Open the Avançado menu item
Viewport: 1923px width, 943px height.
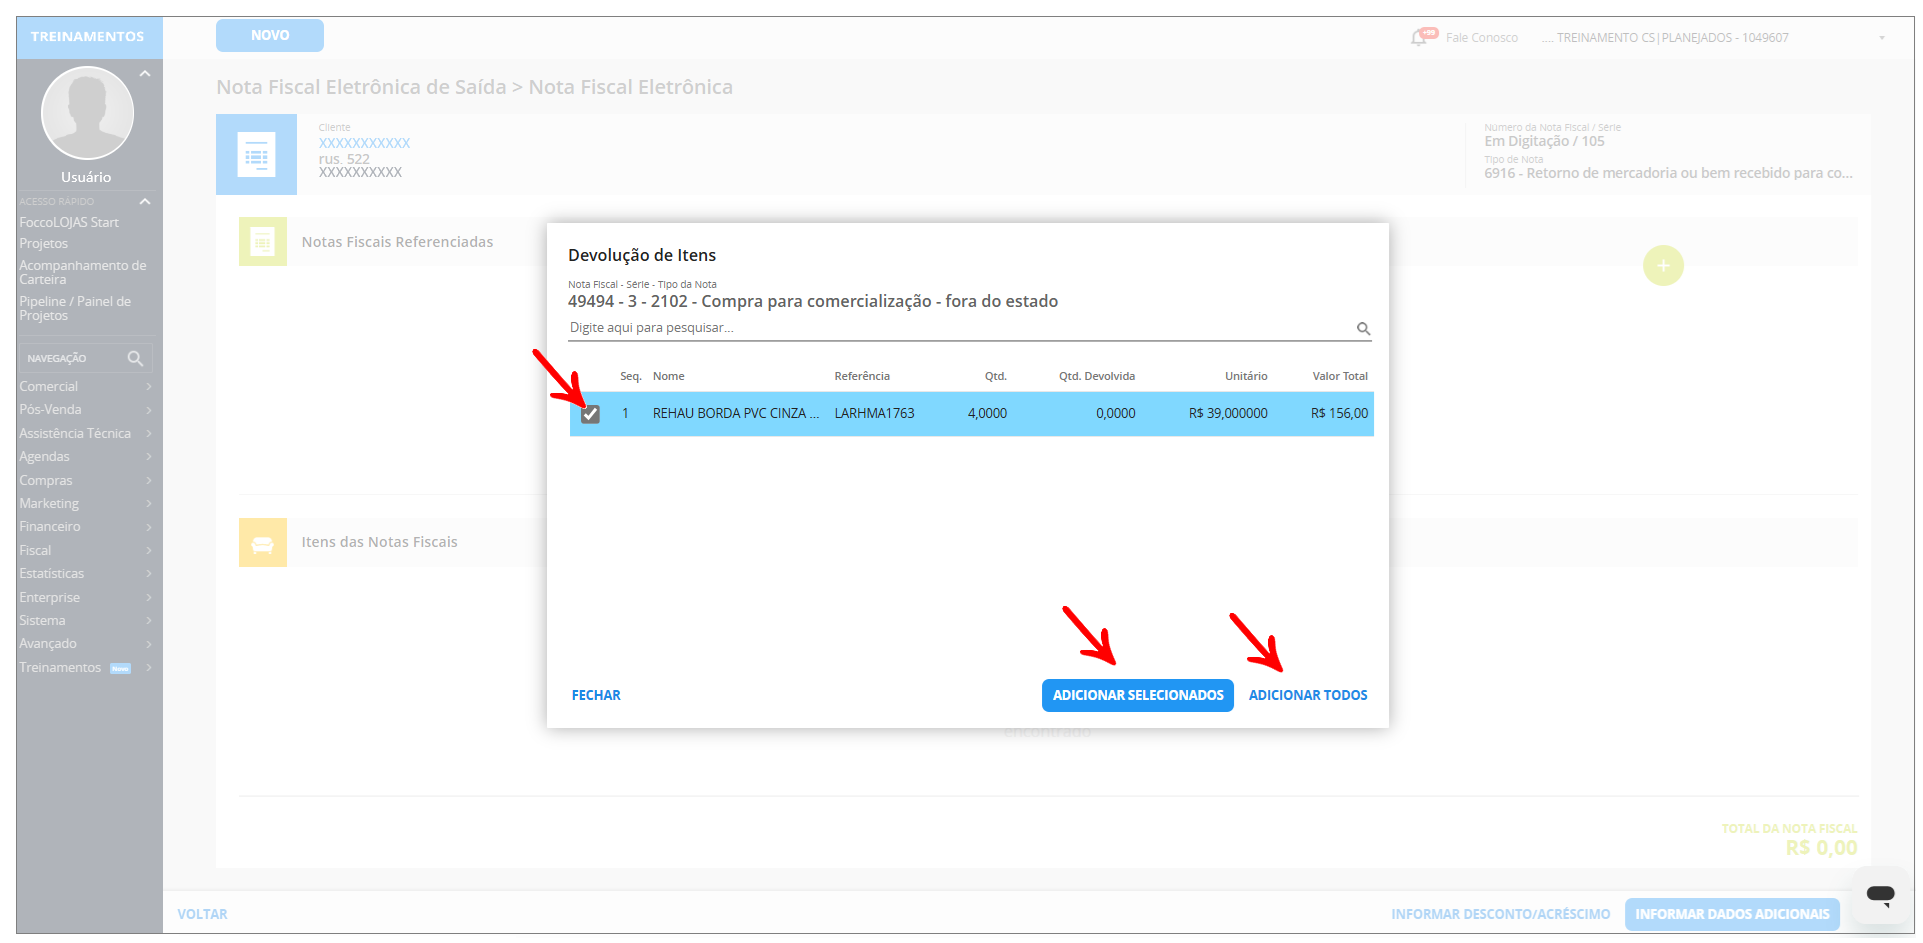click(x=86, y=644)
